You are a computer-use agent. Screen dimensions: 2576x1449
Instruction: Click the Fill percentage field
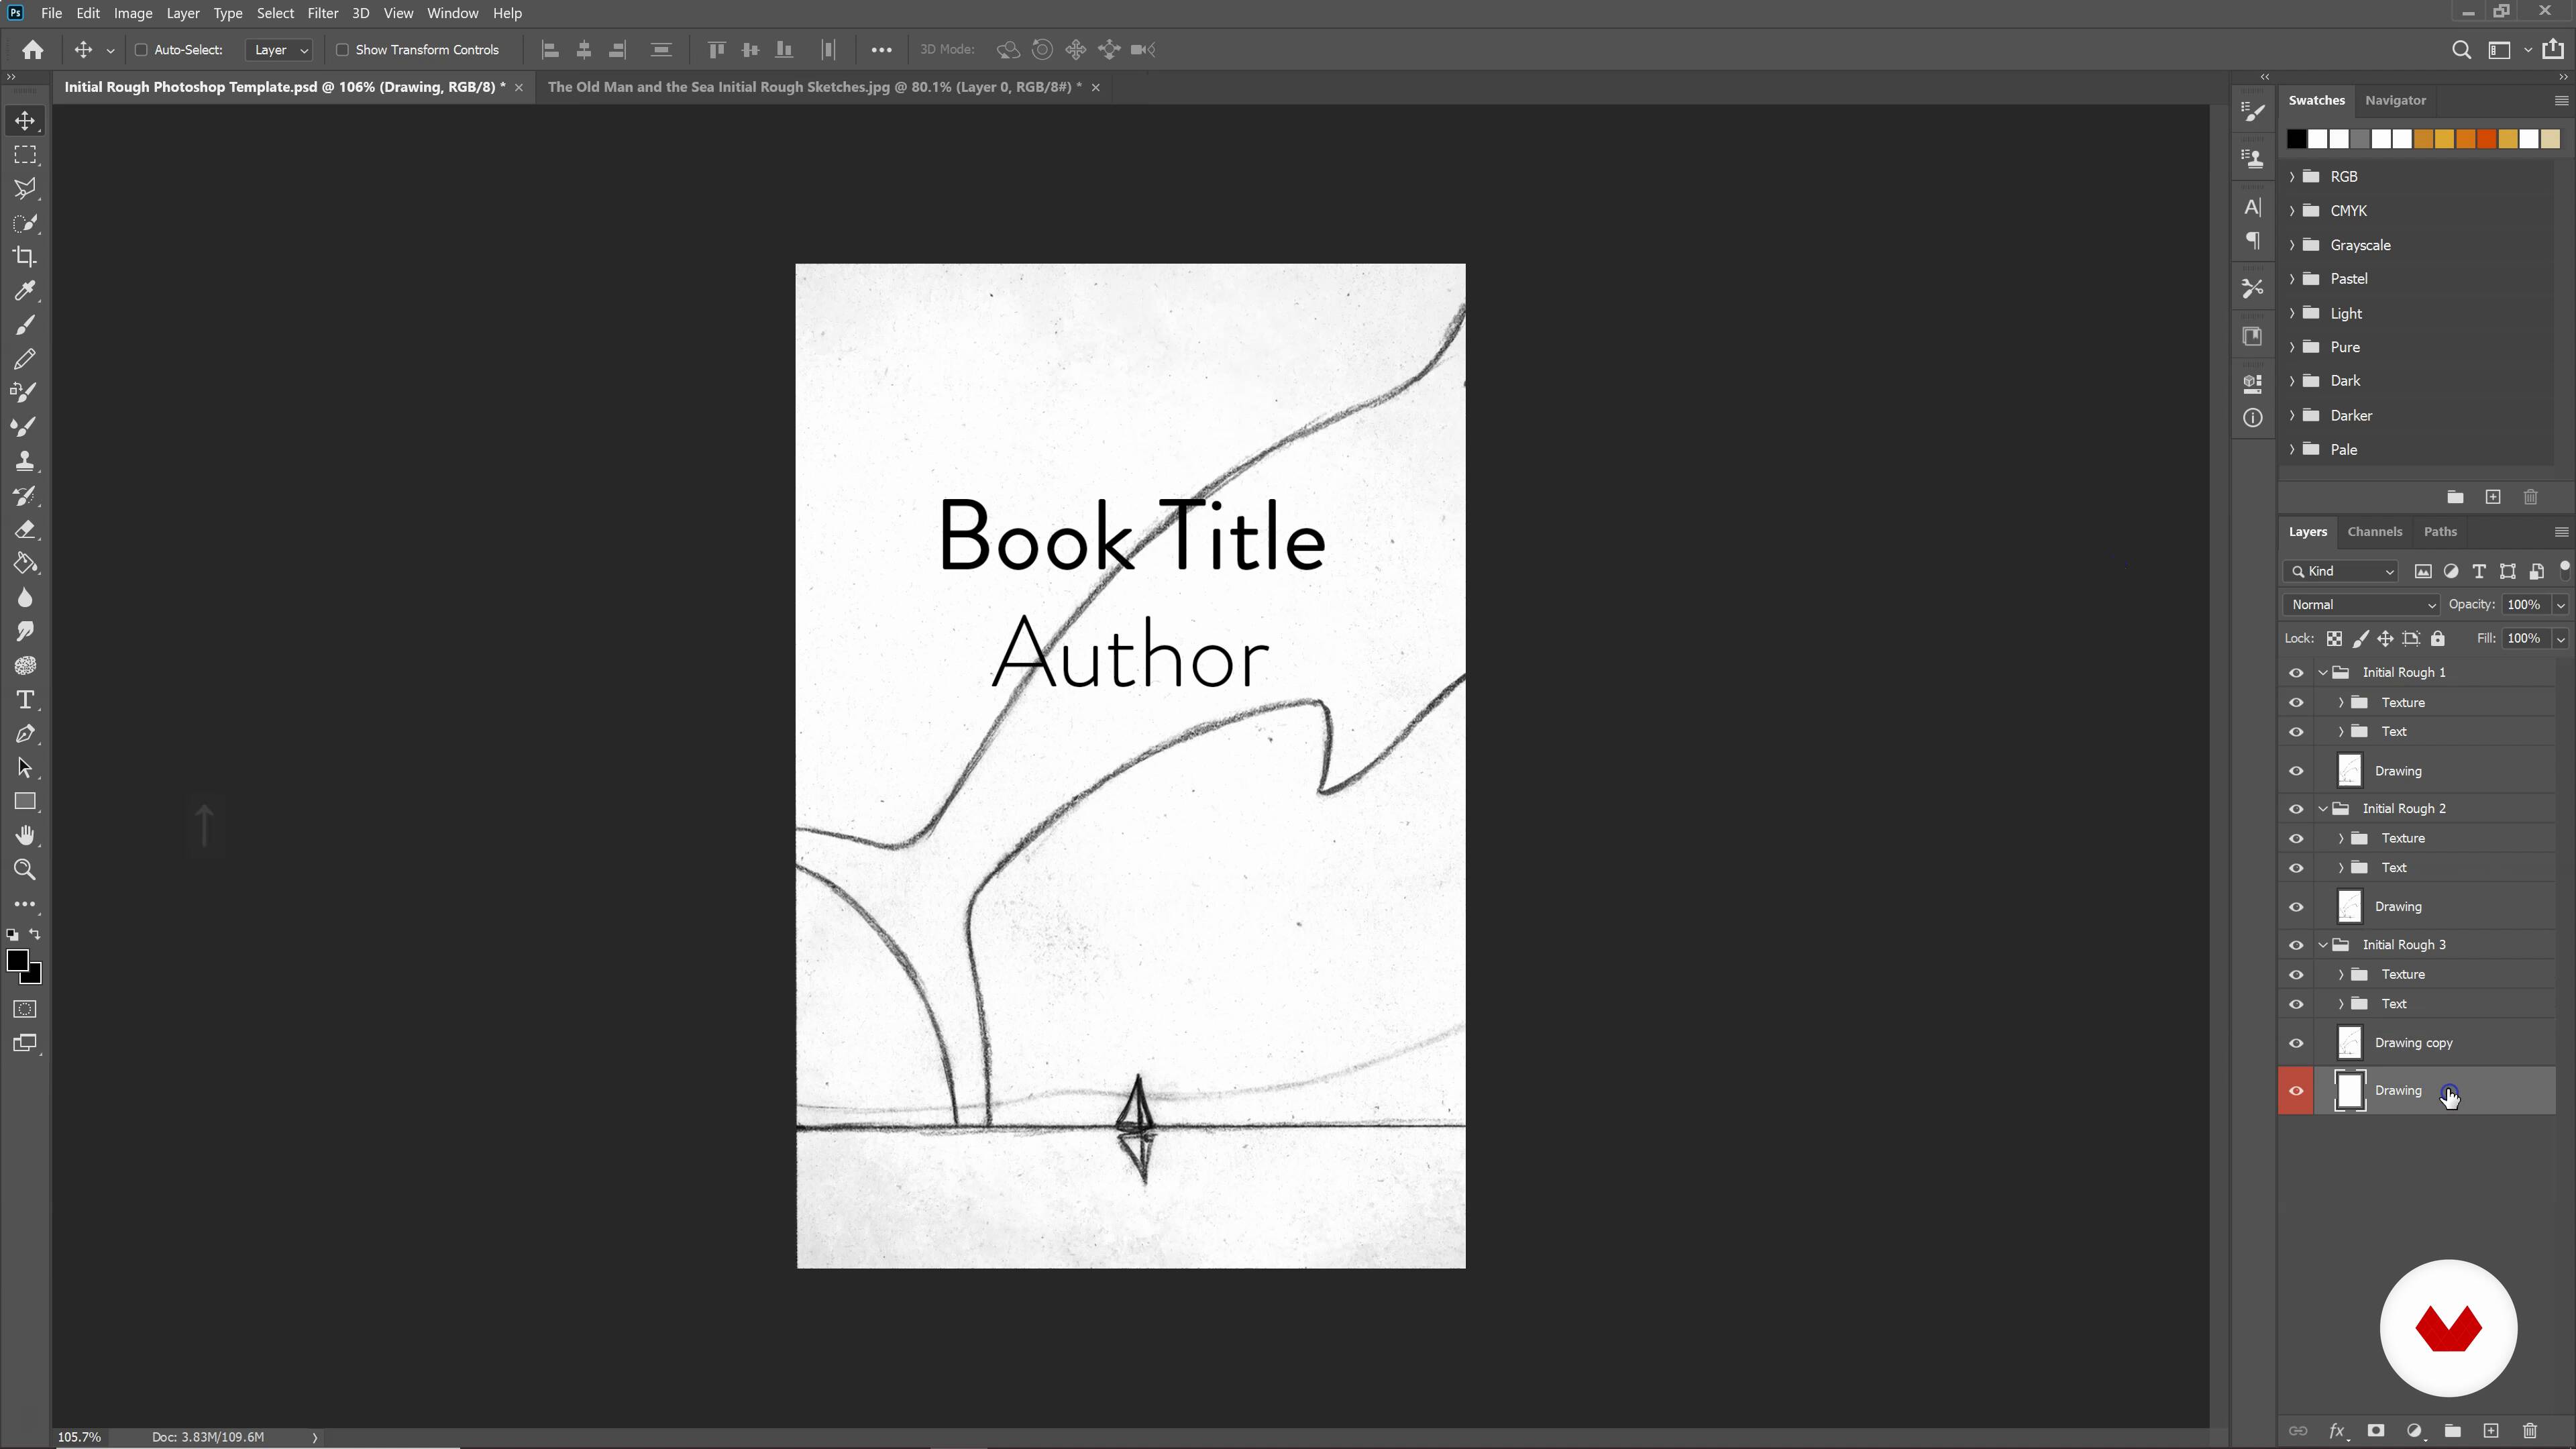(x=2524, y=639)
